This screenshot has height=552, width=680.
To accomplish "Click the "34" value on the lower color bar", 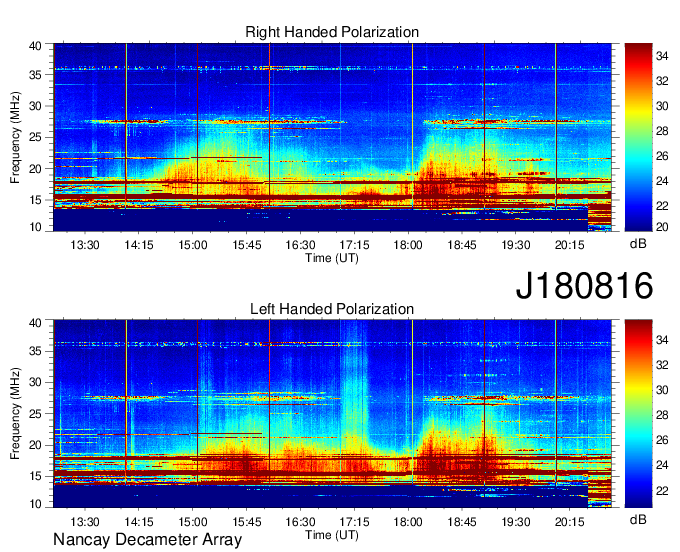I will [x=662, y=340].
